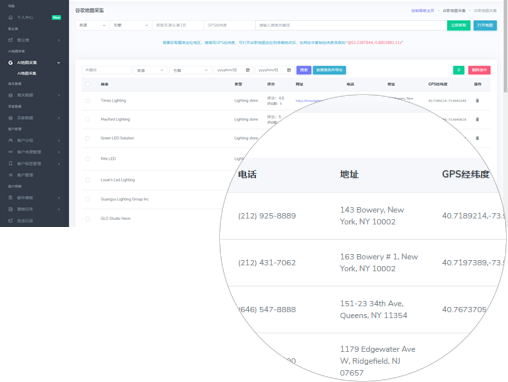Open the 引擎 dropdown in the top collection bar
508x382 pixels.
[x=131, y=25]
